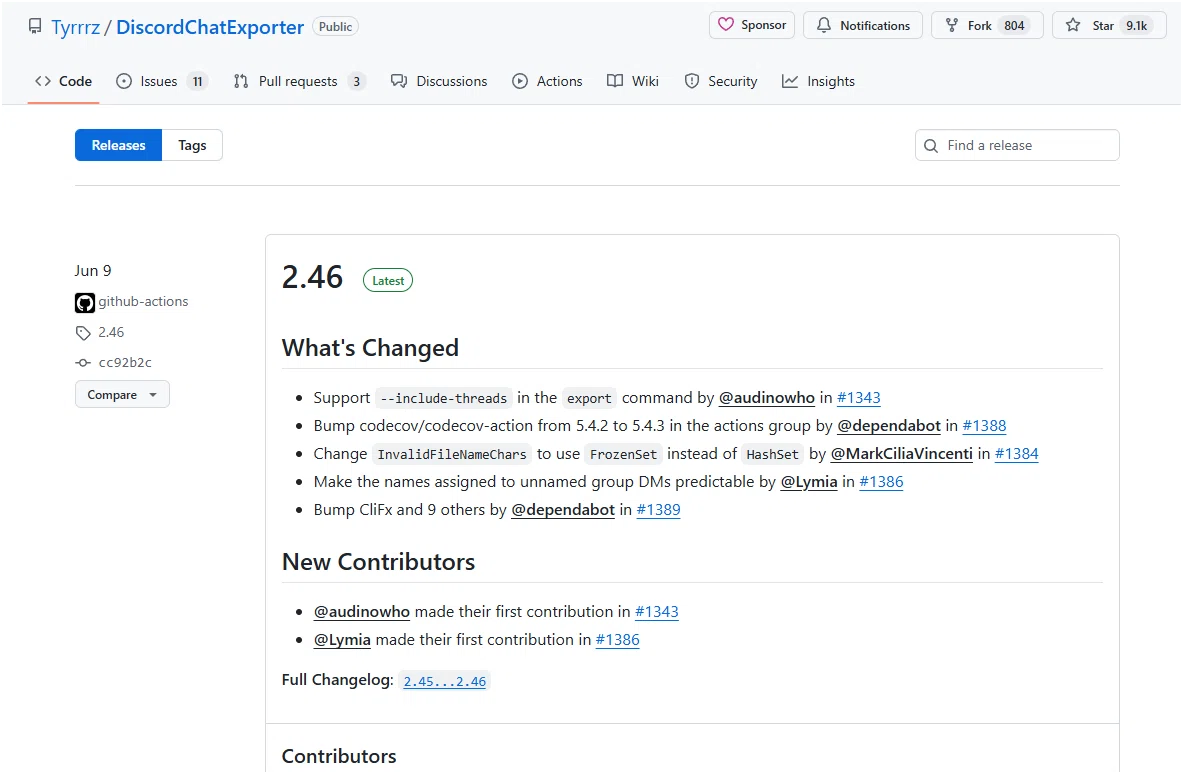Viewport: 1183px width, 774px height.
Task: Open the Wiki tab
Action: tap(633, 81)
